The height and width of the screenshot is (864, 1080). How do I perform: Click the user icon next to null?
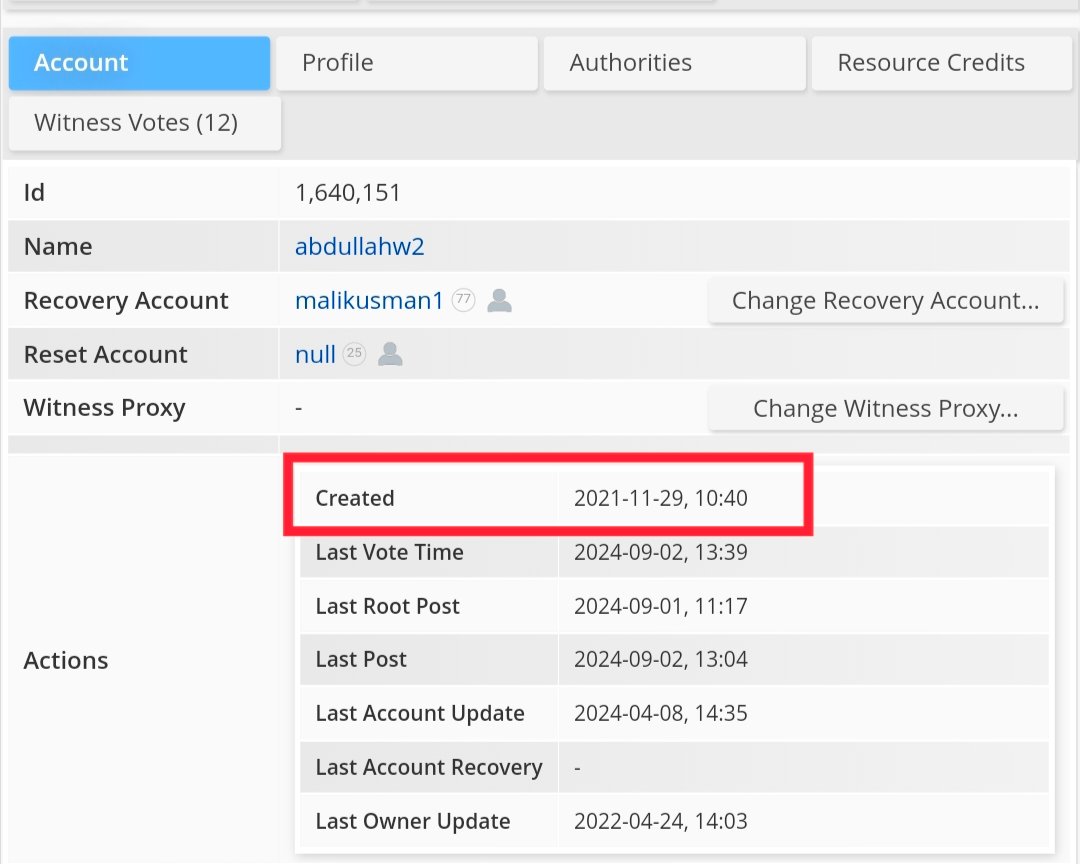[390, 355]
